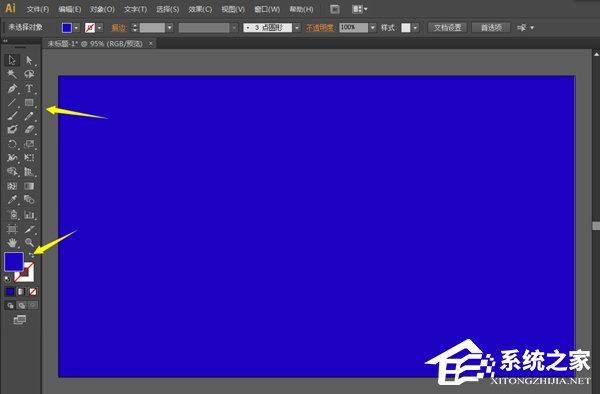Open the 文件(F) menu

point(38,9)
